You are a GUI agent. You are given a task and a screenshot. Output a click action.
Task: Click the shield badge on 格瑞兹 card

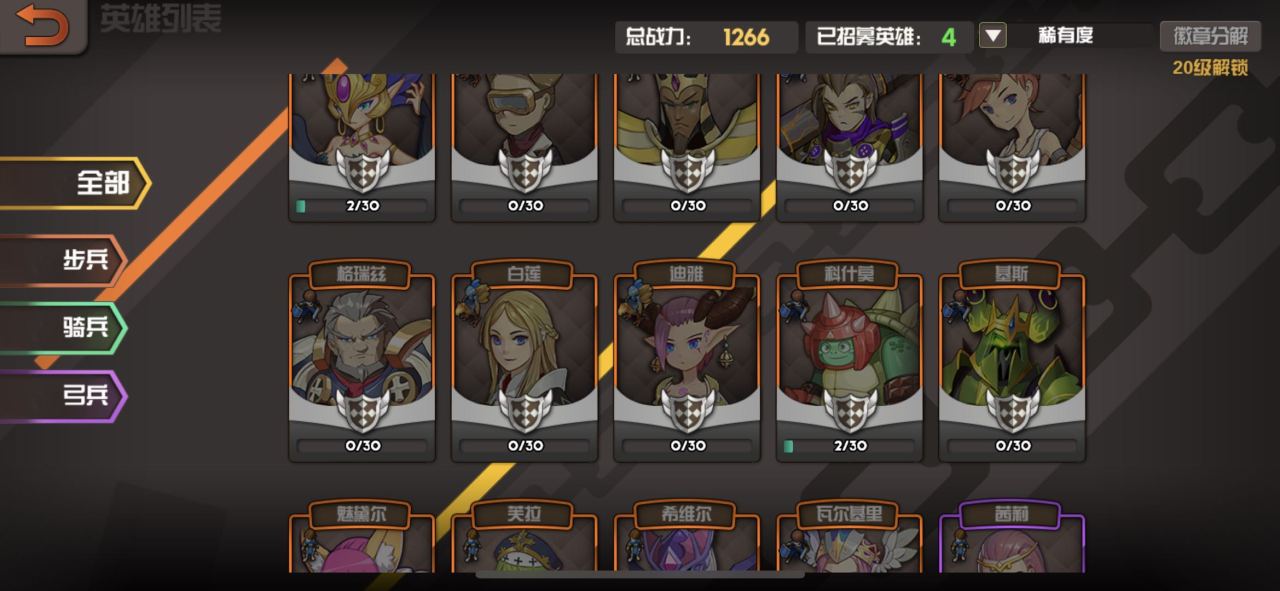click(x=362, y=410)
